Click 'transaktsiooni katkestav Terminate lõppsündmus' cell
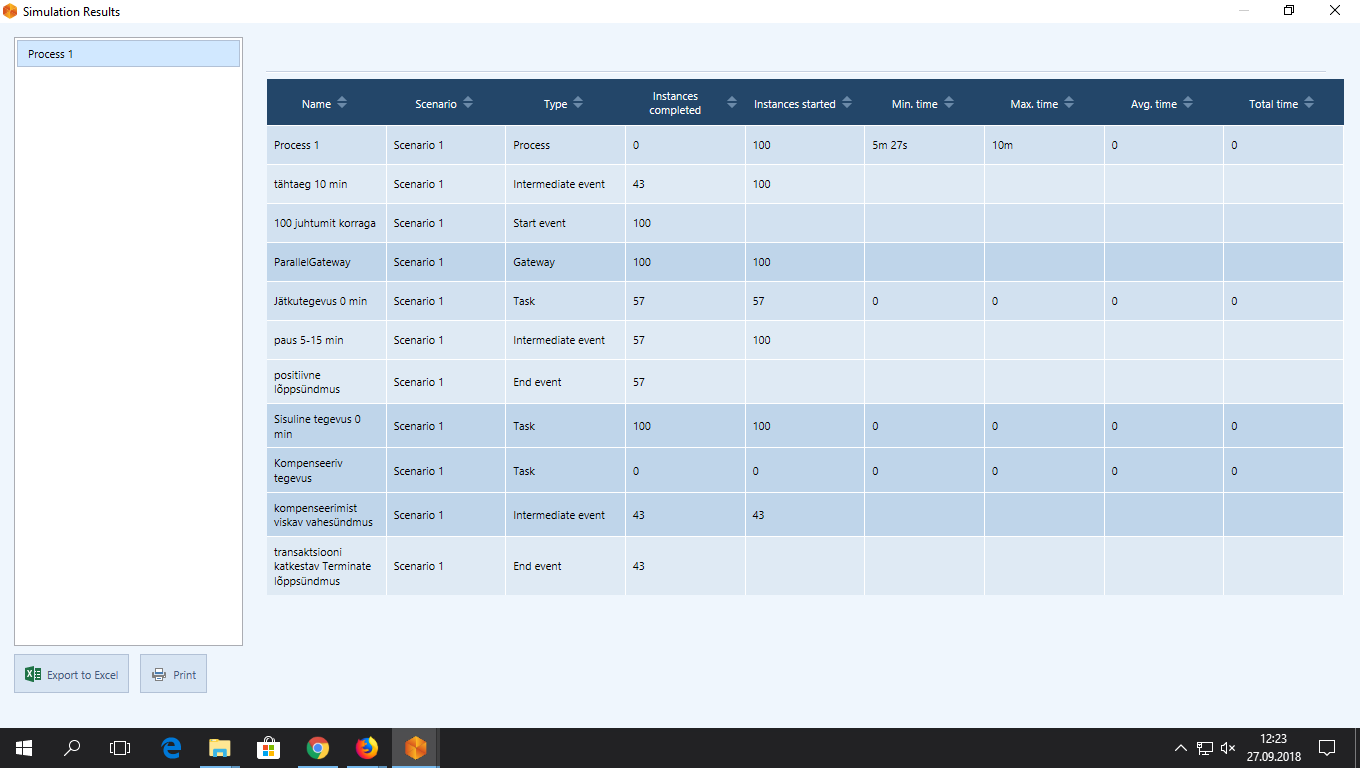Viewport: 1360px width, 768px height. [326, 566]
